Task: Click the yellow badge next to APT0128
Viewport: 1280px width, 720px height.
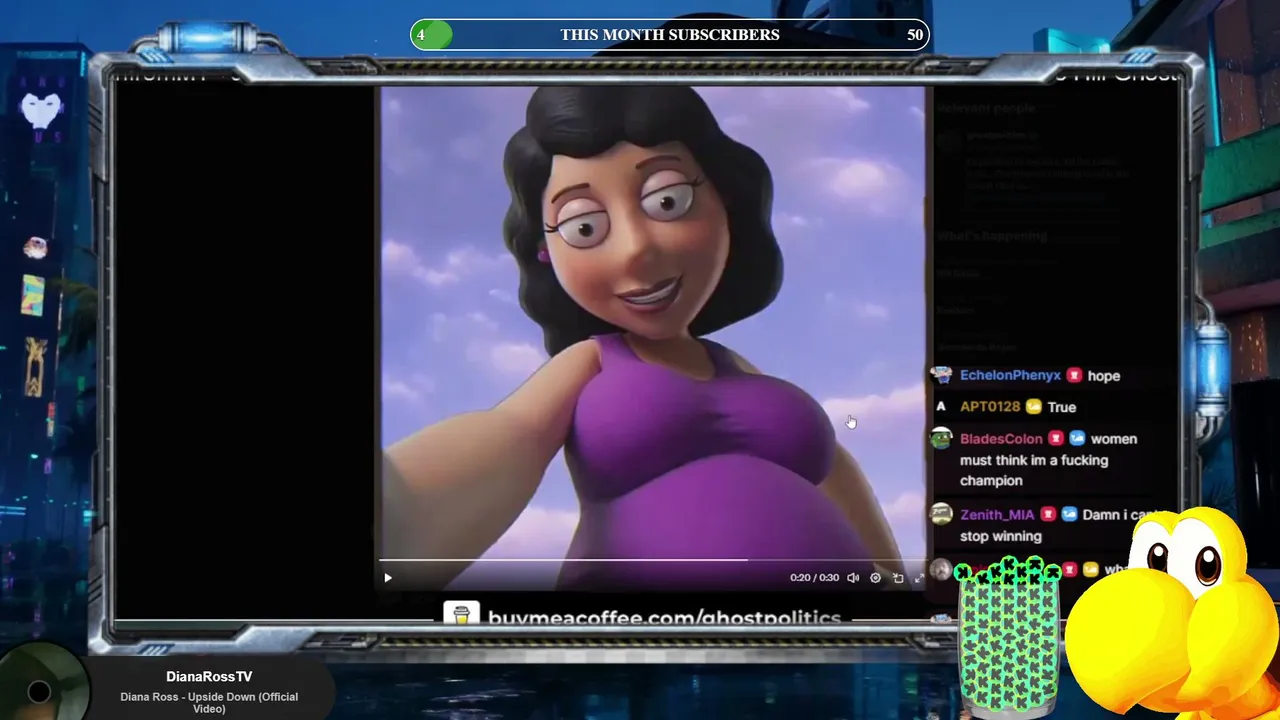Action: (x=1033, y=407)
